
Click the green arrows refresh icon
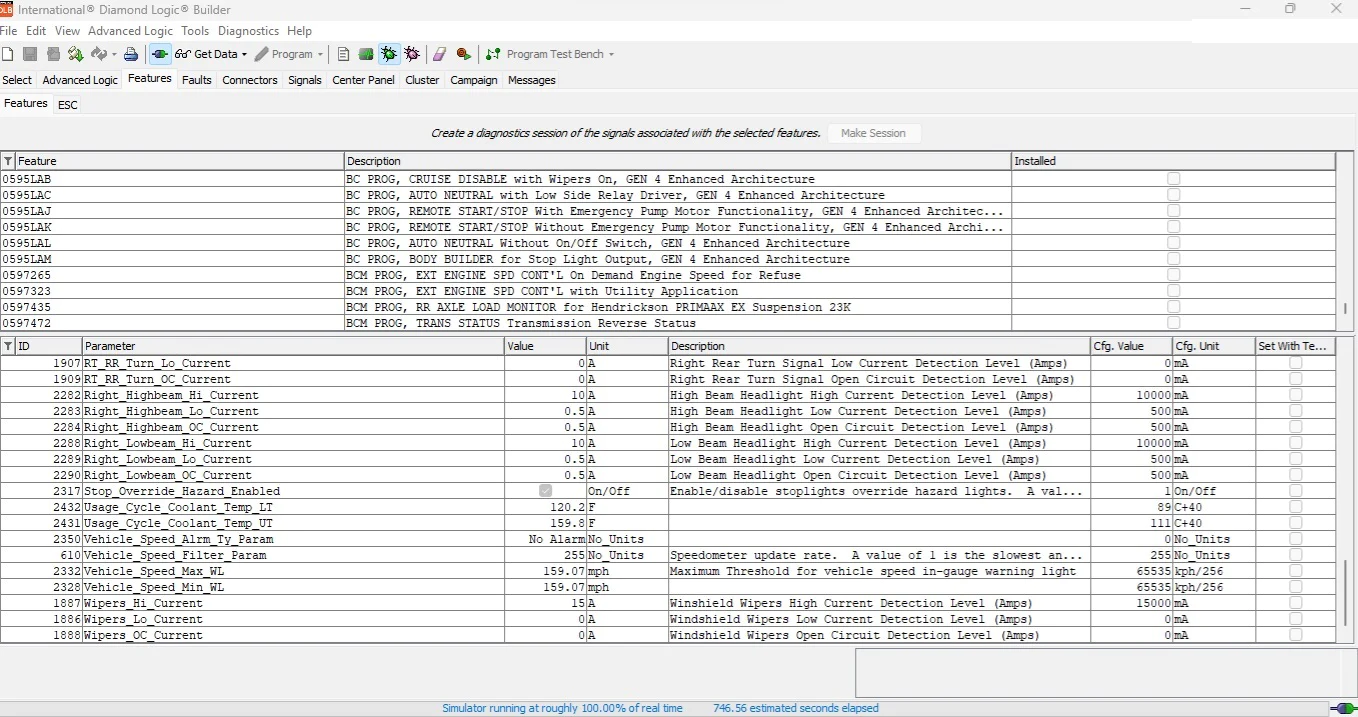pos(76,54)
